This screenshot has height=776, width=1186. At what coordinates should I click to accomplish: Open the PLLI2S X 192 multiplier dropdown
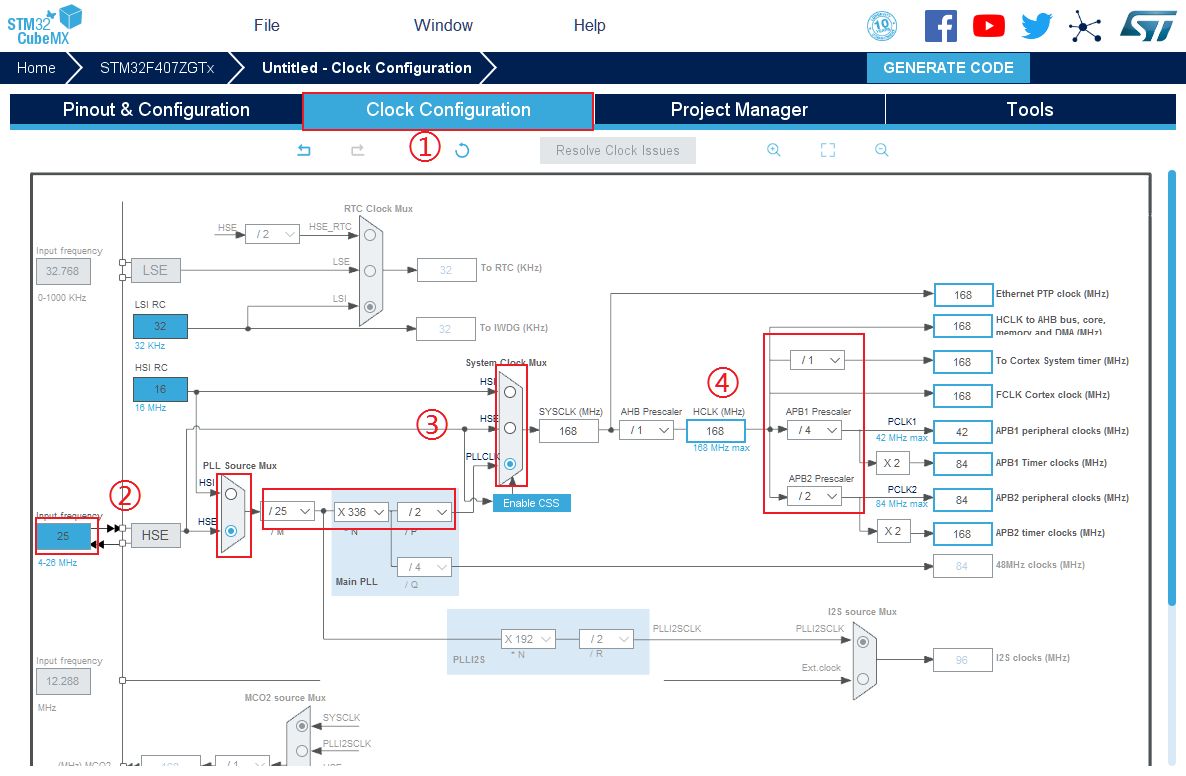coord(529,639)
